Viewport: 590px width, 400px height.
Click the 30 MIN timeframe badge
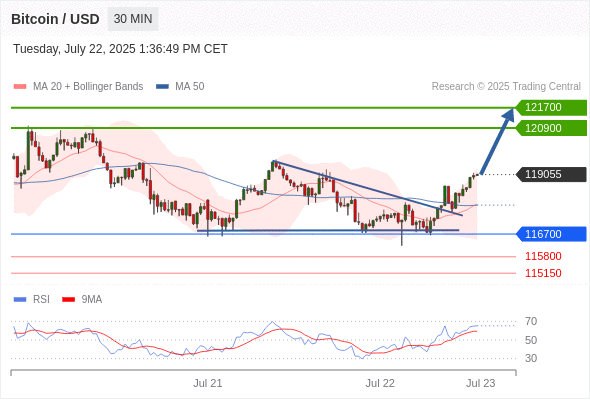click(x=133, y=19)
